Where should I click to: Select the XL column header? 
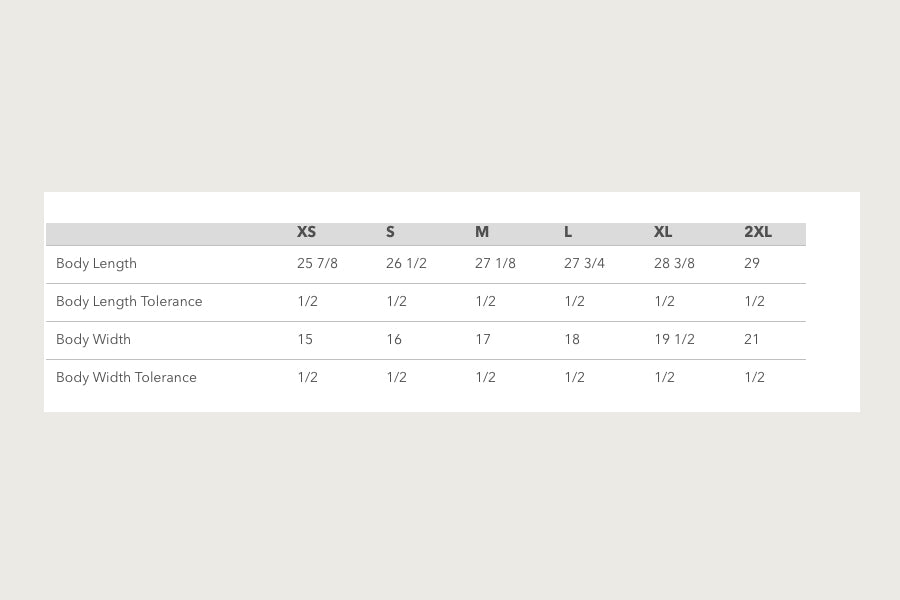point(663,232)
